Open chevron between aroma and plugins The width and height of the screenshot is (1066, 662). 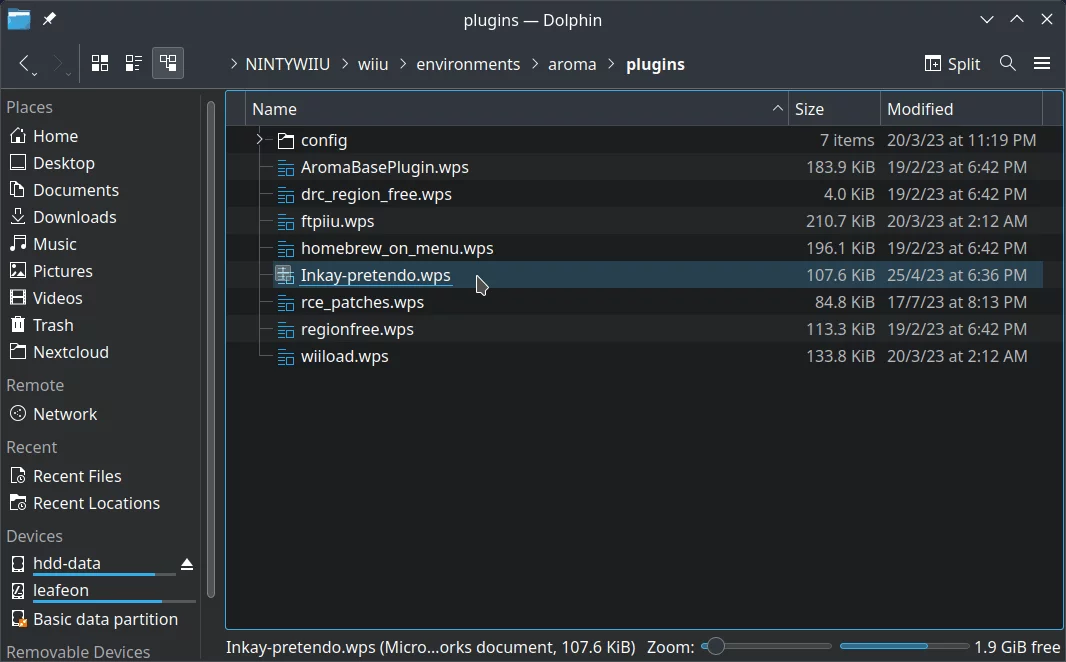(611, 64)
